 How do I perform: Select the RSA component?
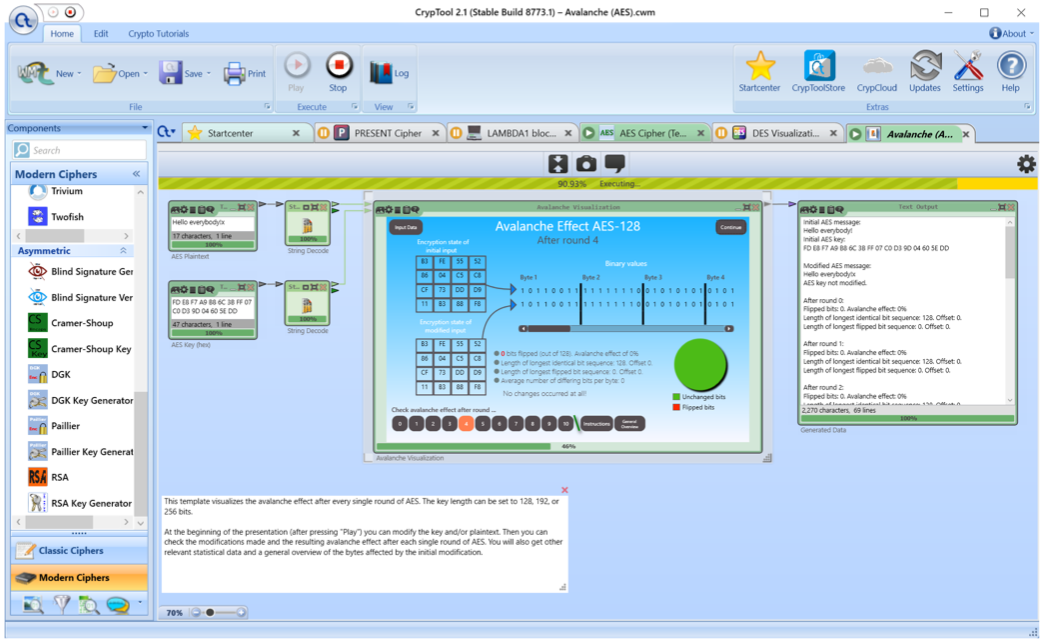coord(48,477)
